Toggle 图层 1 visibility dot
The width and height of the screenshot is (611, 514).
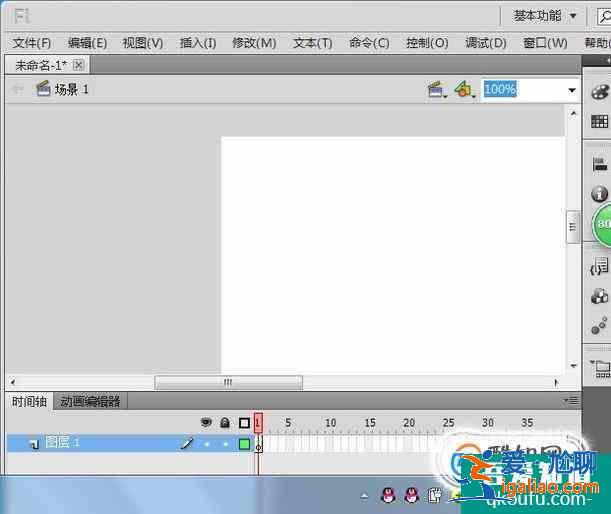click(207, 444)
